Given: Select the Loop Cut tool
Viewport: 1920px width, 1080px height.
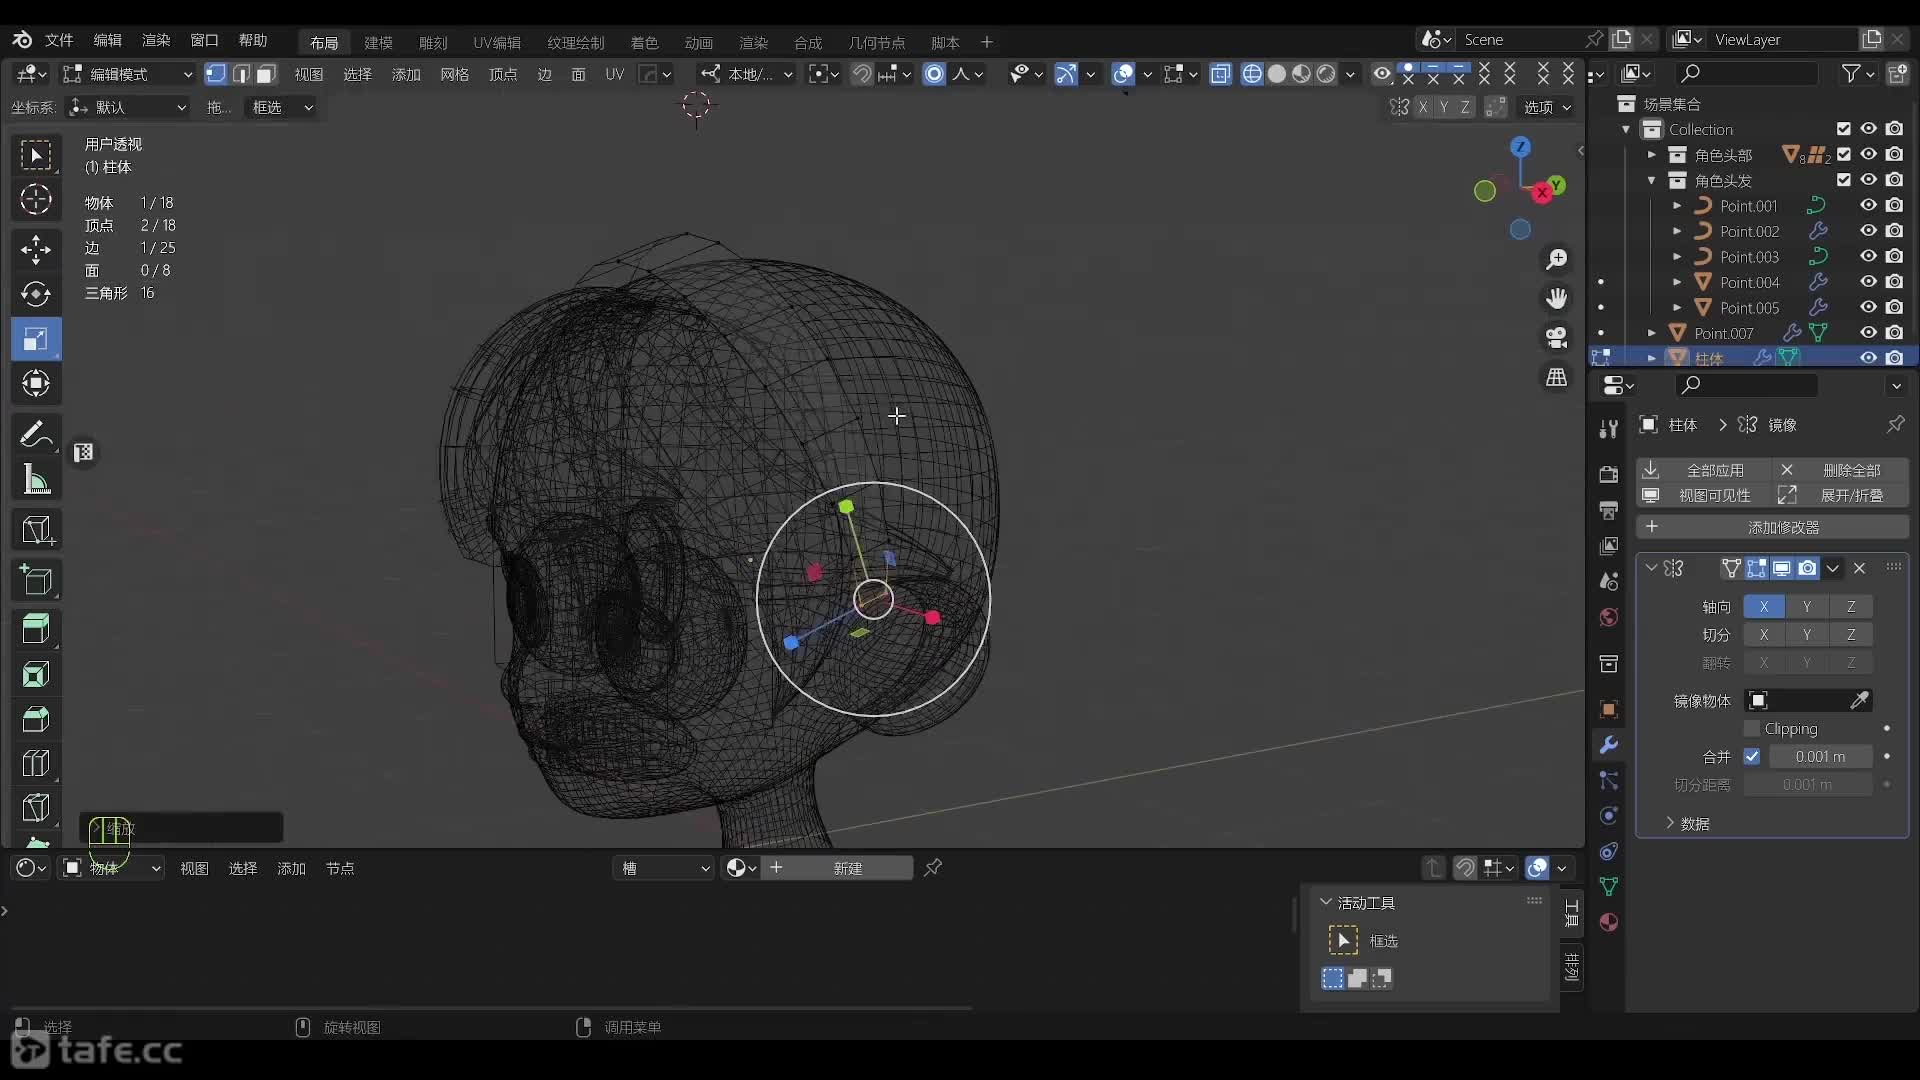Looking at the screenshot, I should (36, 764).
